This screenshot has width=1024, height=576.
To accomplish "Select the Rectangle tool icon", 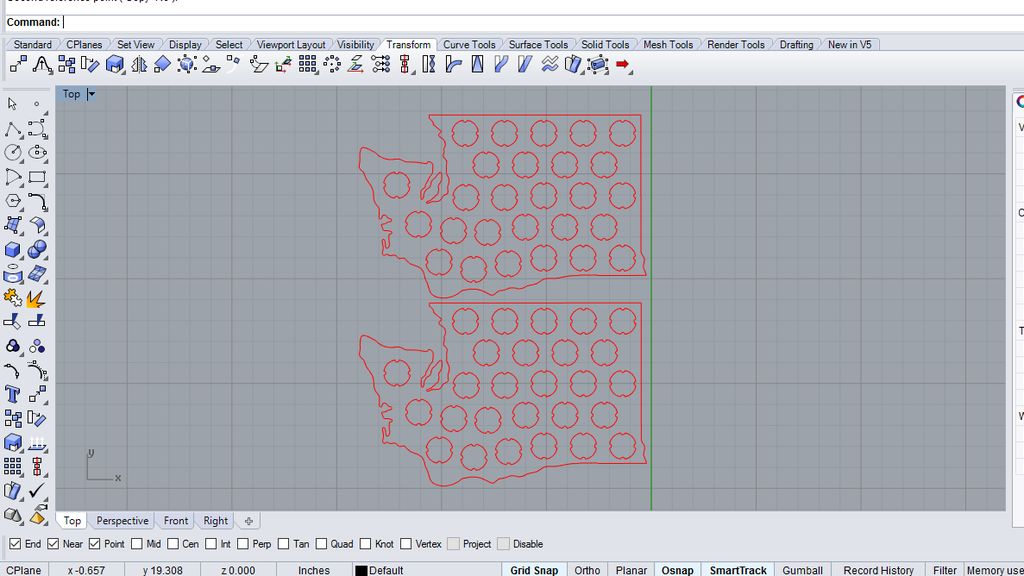I will (37, 177).
